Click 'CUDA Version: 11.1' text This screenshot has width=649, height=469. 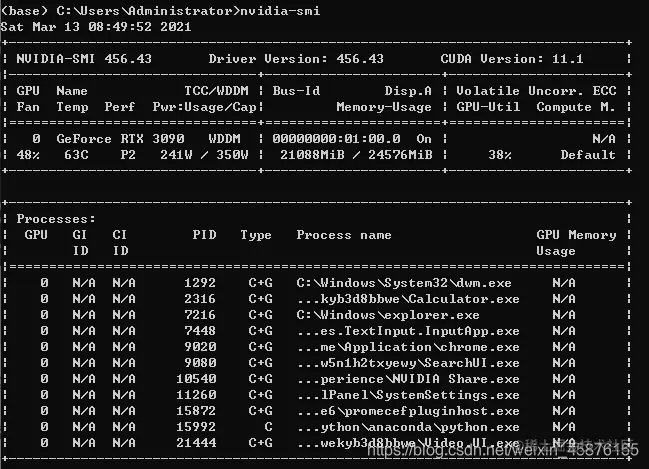click(512, 59)
